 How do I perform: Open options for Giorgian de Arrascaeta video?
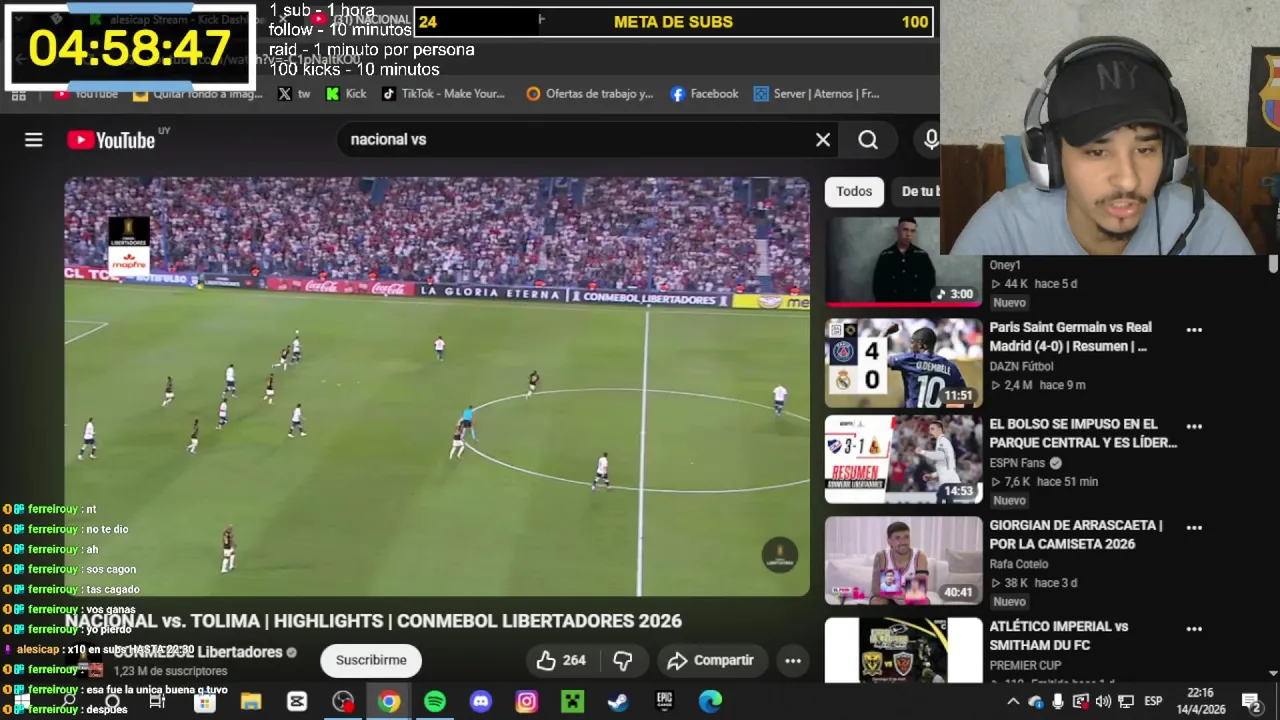[1194, 527]
